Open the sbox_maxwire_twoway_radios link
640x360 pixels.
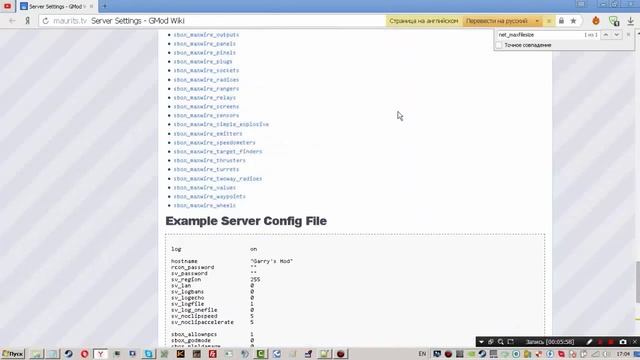point(218,178)
